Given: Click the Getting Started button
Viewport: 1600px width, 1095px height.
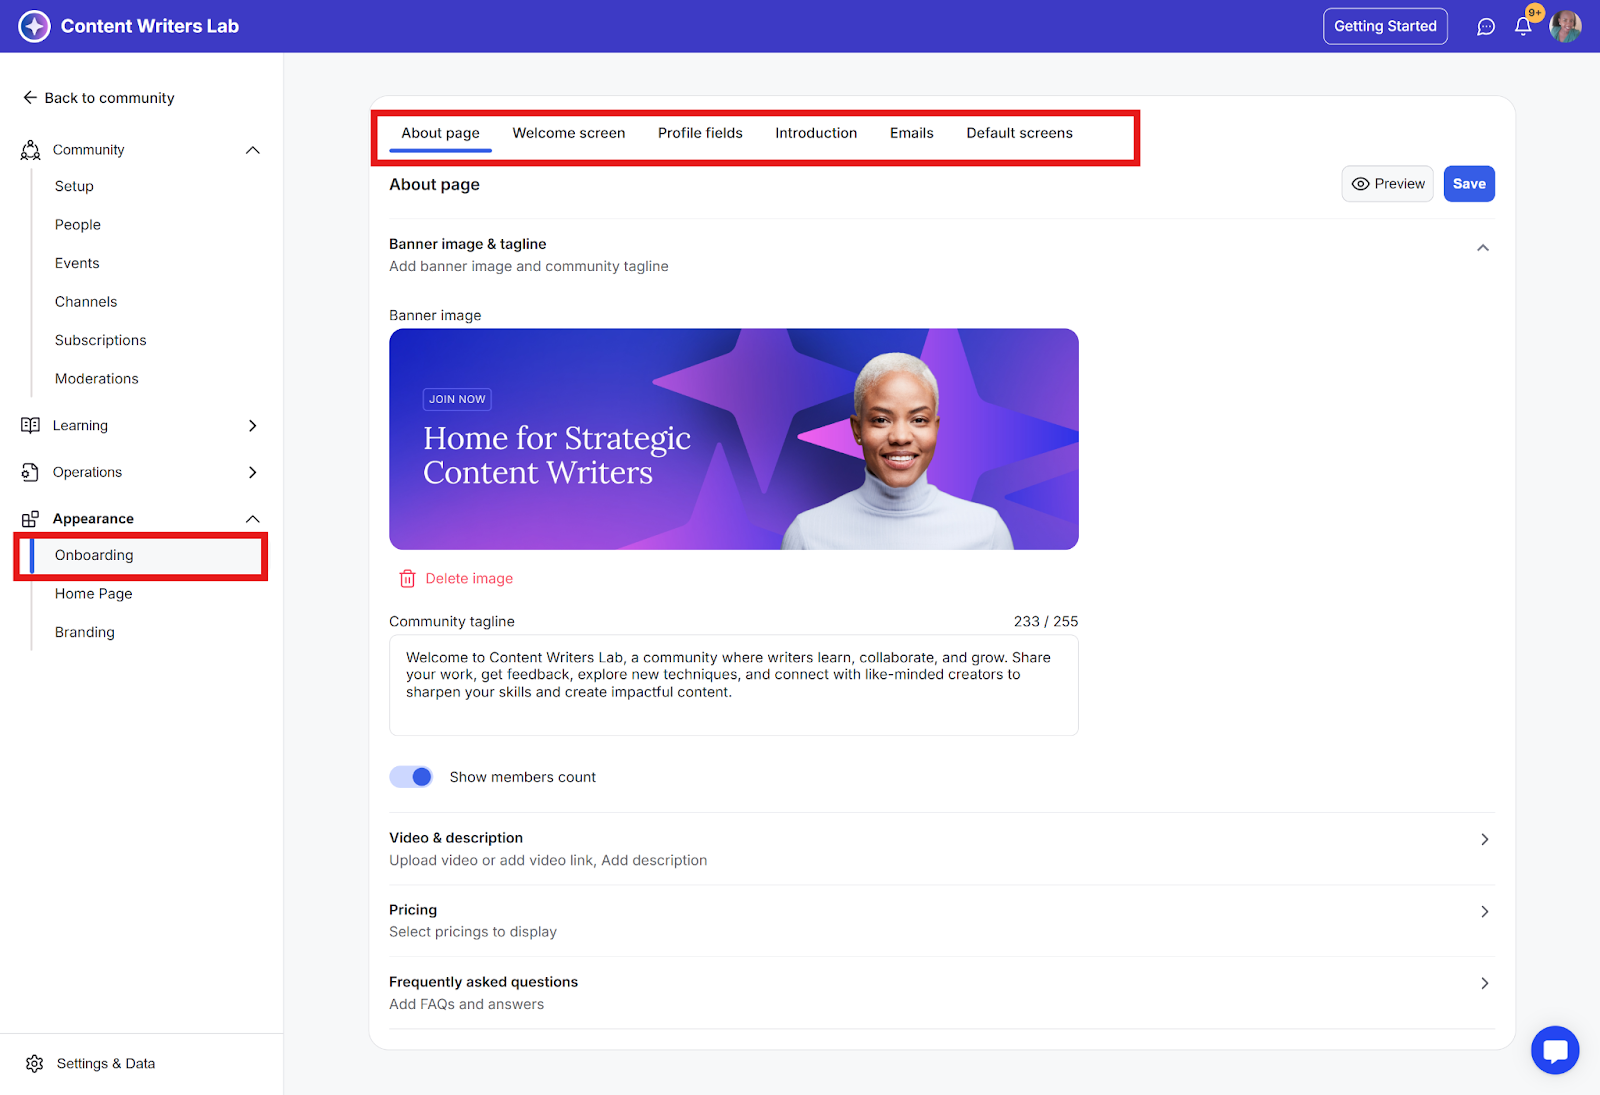Looking at the screenshot, I should 1385,26.
